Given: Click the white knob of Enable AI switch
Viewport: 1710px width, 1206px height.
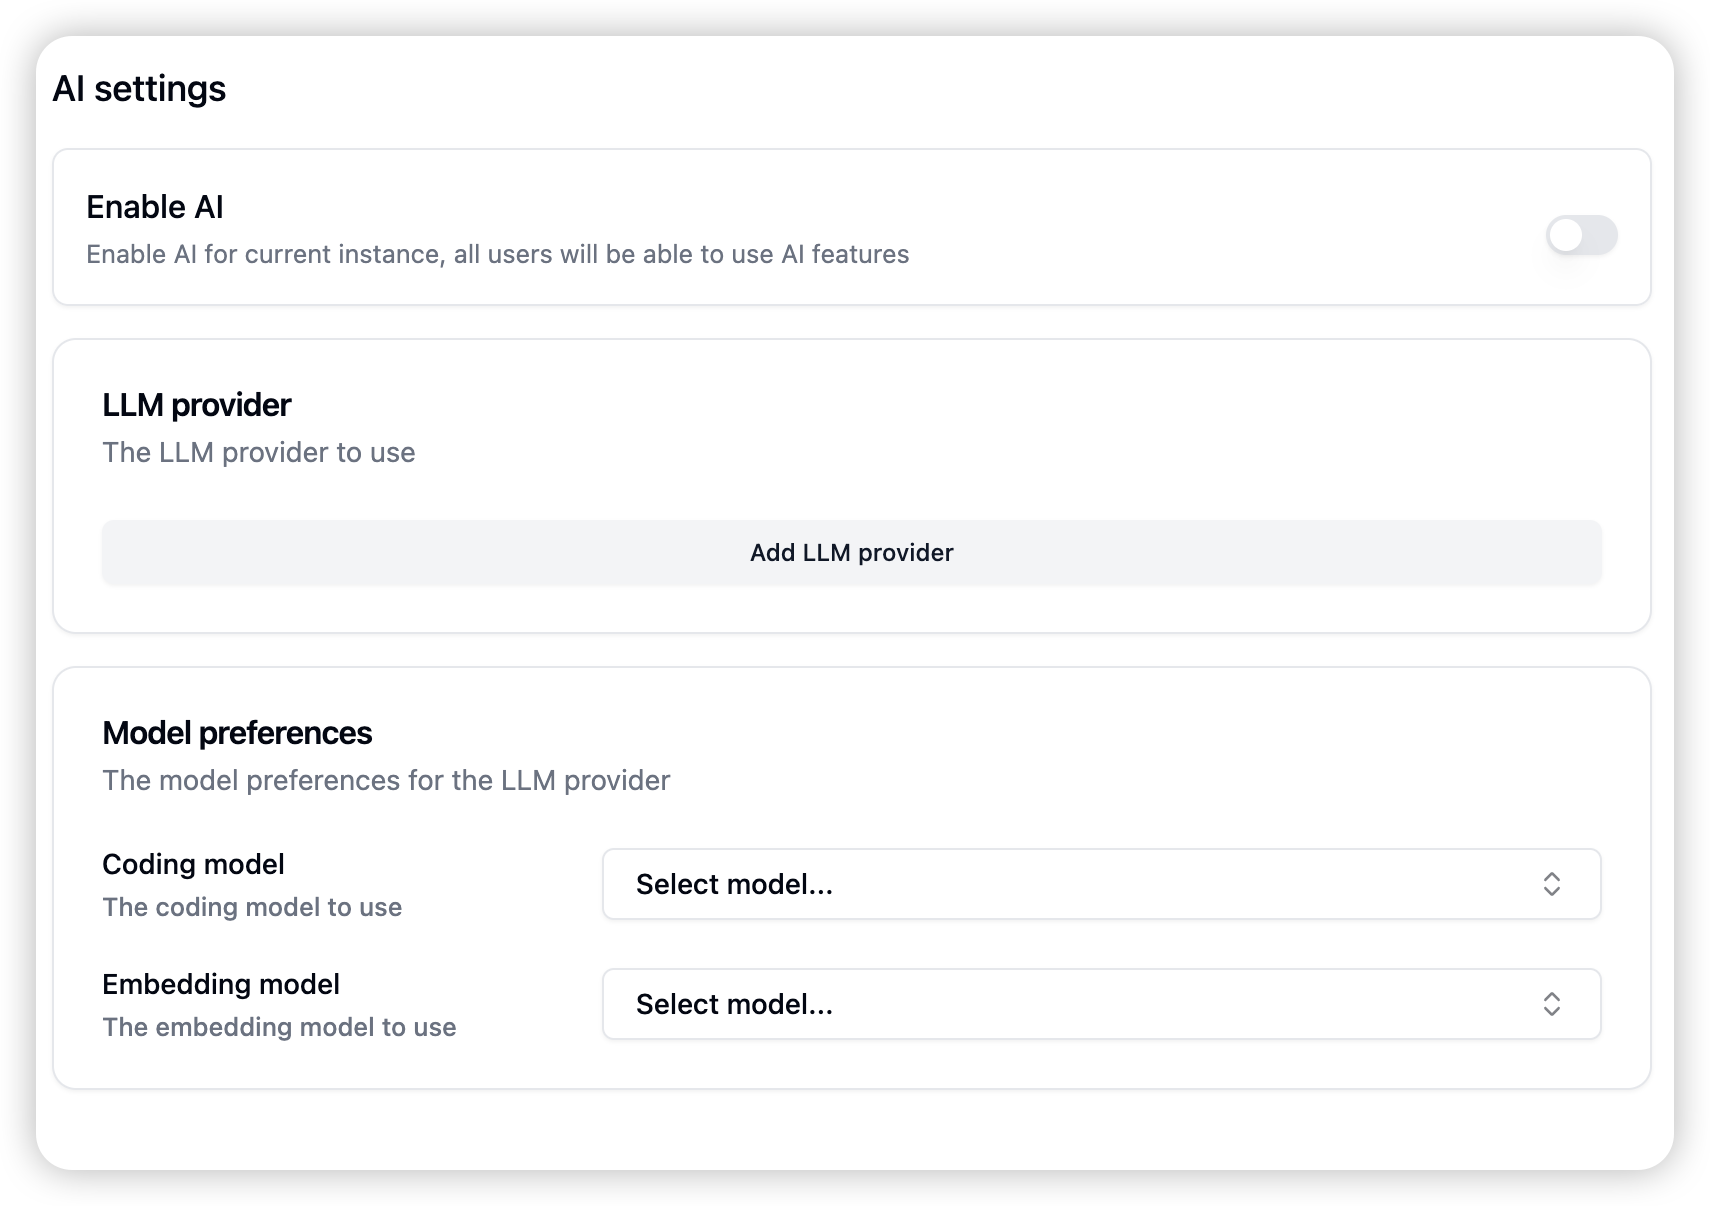Looking at the screenshot, I should (1566, 235).
